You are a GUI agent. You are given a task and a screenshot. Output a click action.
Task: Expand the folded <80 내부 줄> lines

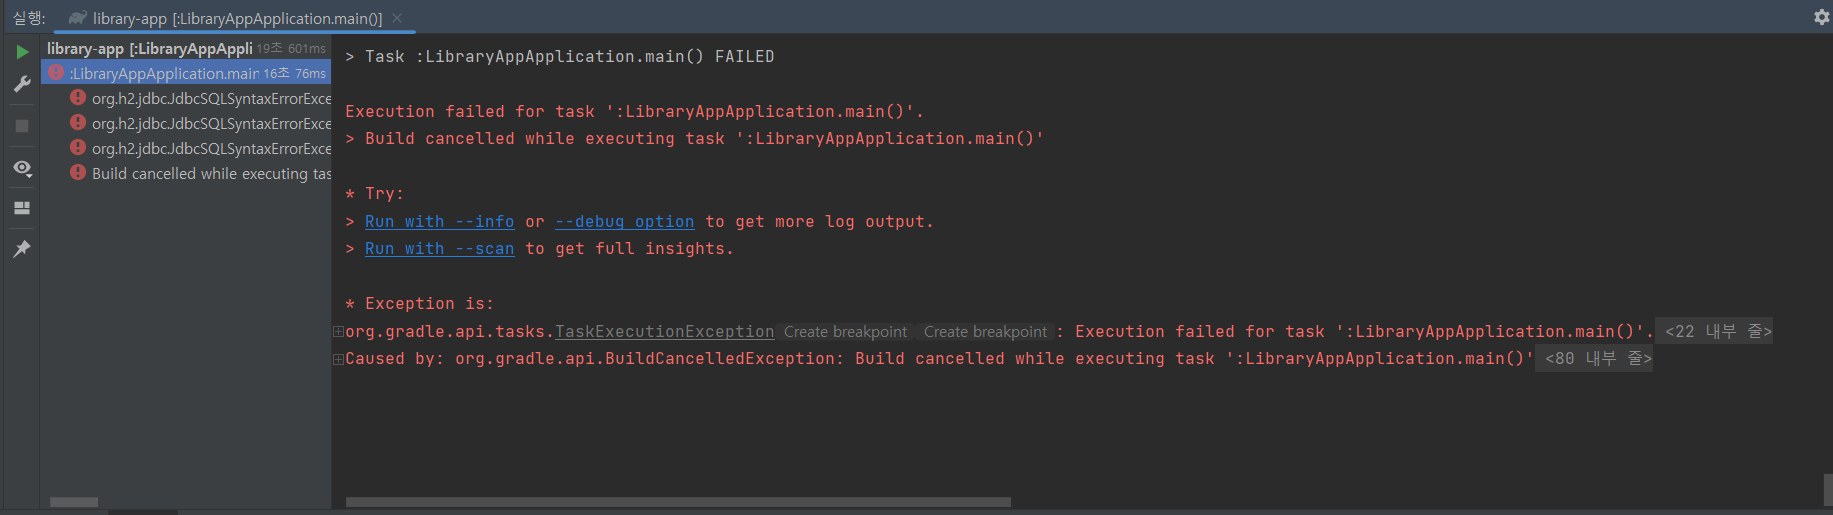[1594, 358]
